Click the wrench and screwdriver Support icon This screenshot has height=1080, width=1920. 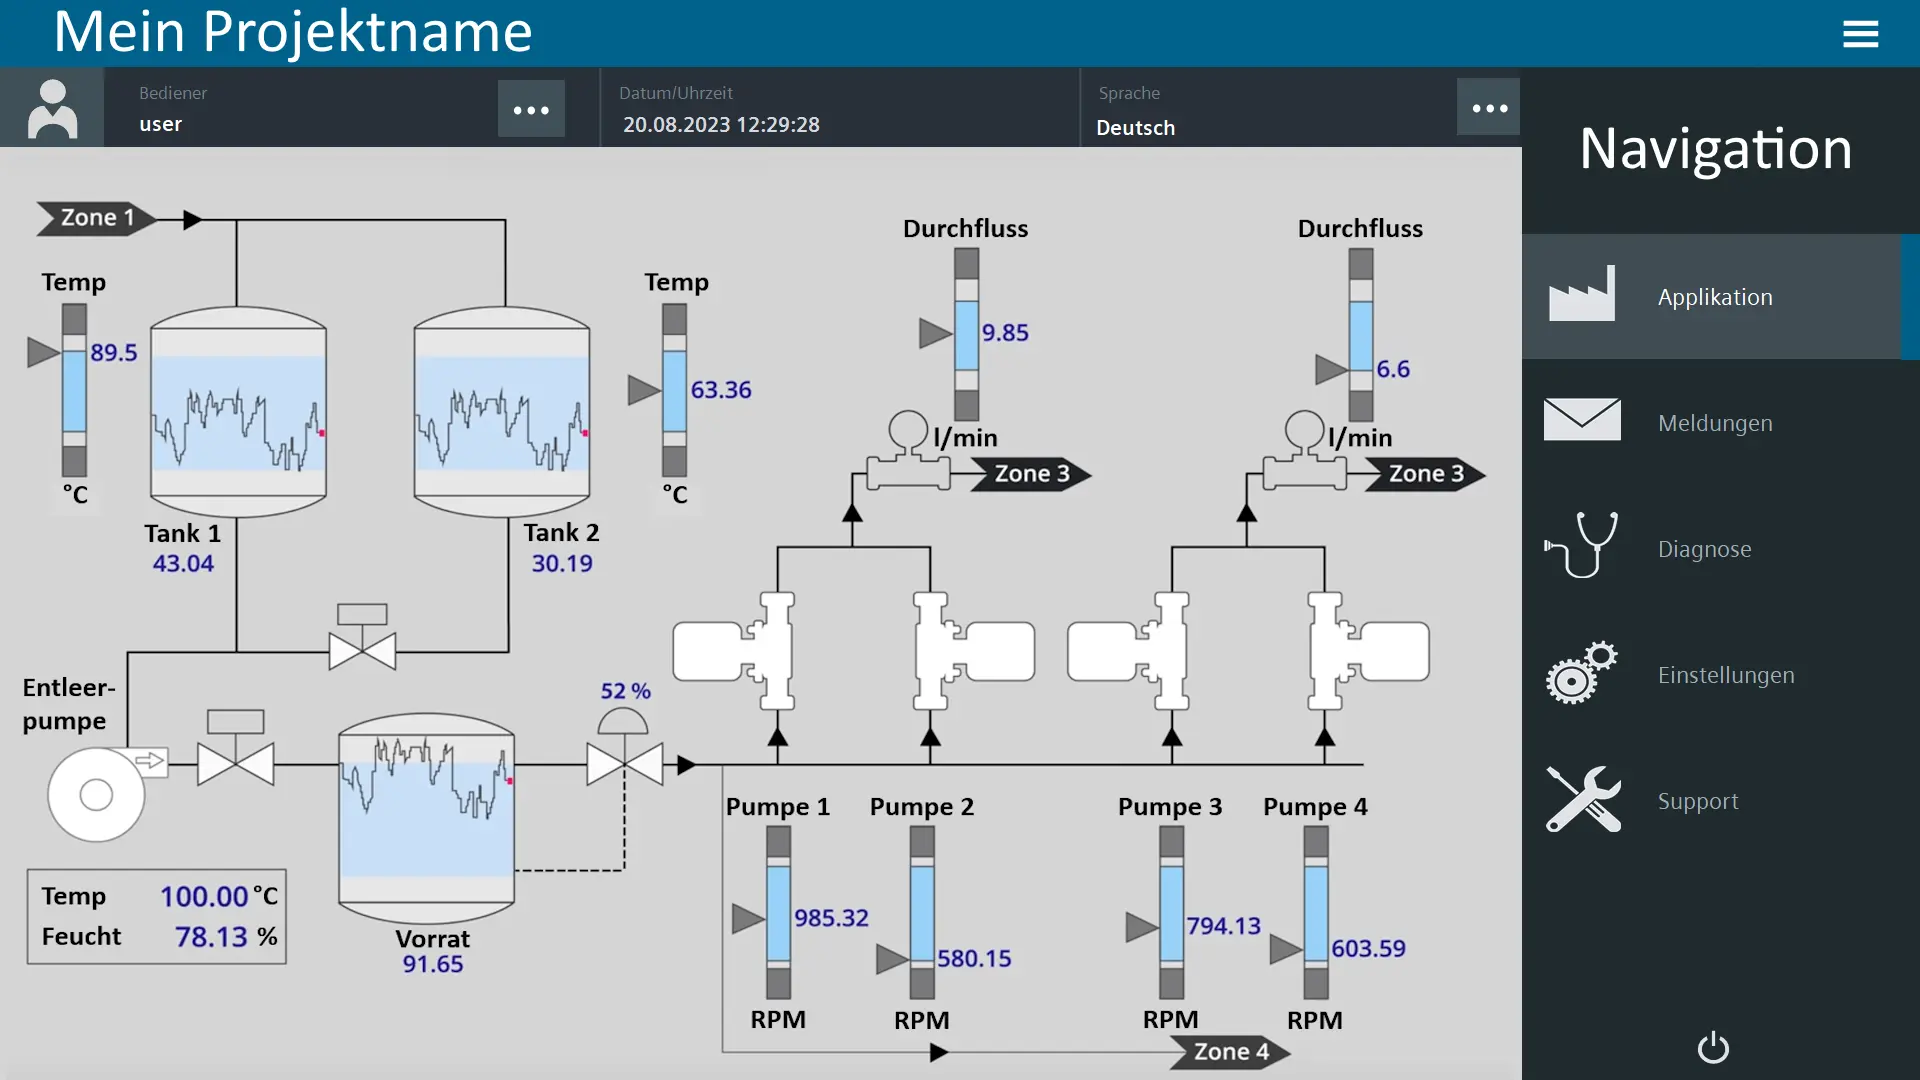pos(1583,799)
